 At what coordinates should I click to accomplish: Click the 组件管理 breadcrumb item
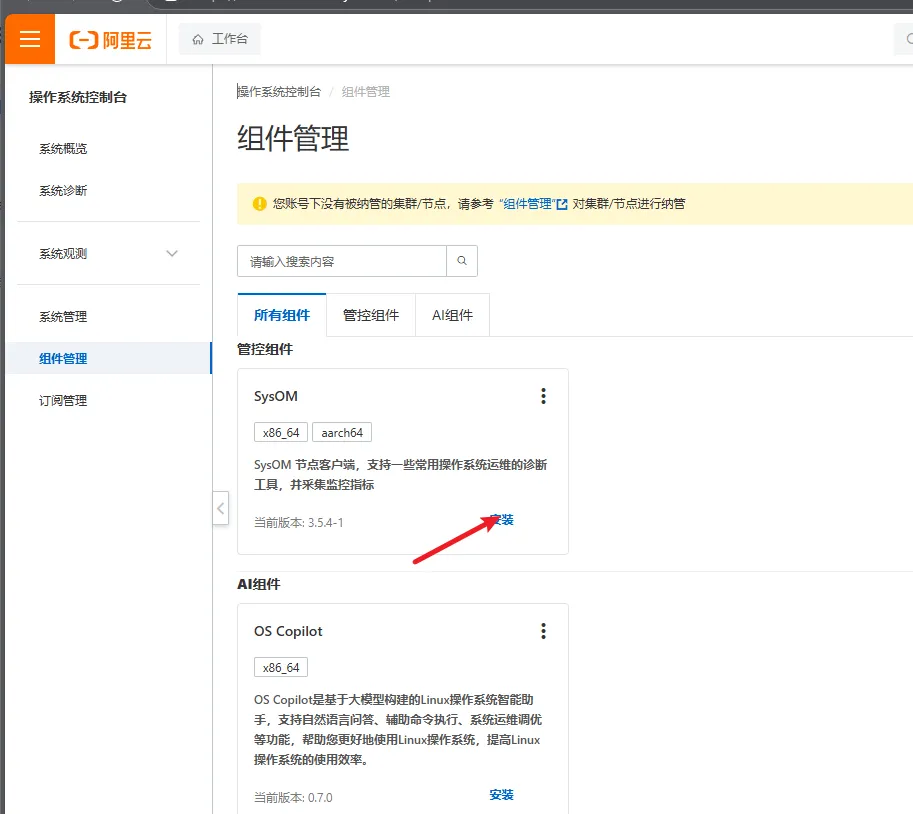coord(366,91)
